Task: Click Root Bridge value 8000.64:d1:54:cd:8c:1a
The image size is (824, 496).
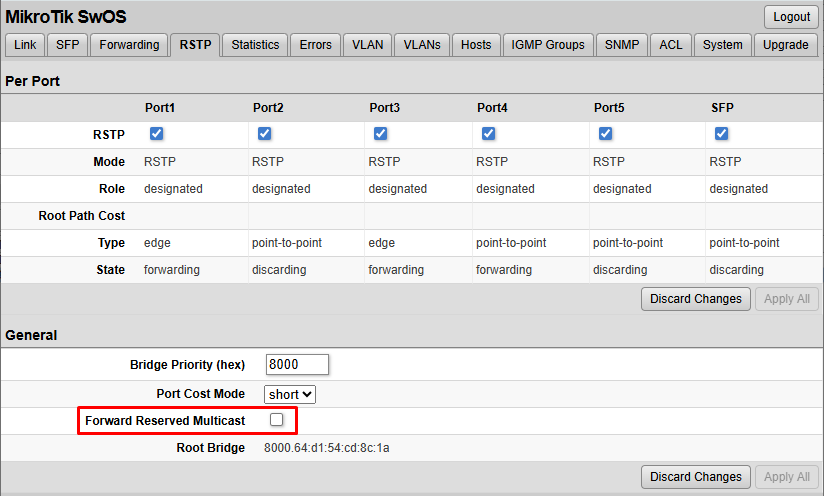Action: 326,448
